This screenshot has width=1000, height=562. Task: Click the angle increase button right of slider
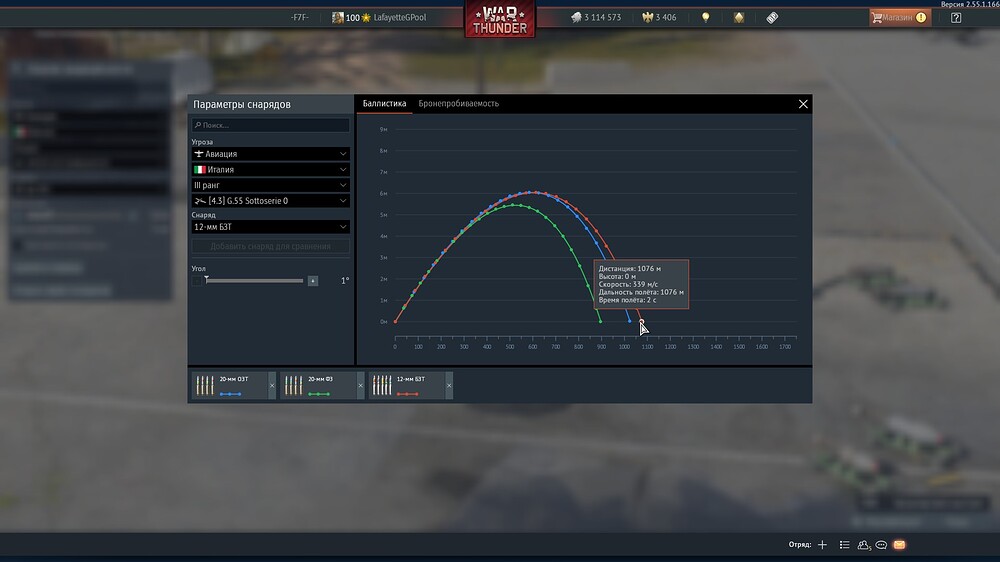click(x=312, y=281)
